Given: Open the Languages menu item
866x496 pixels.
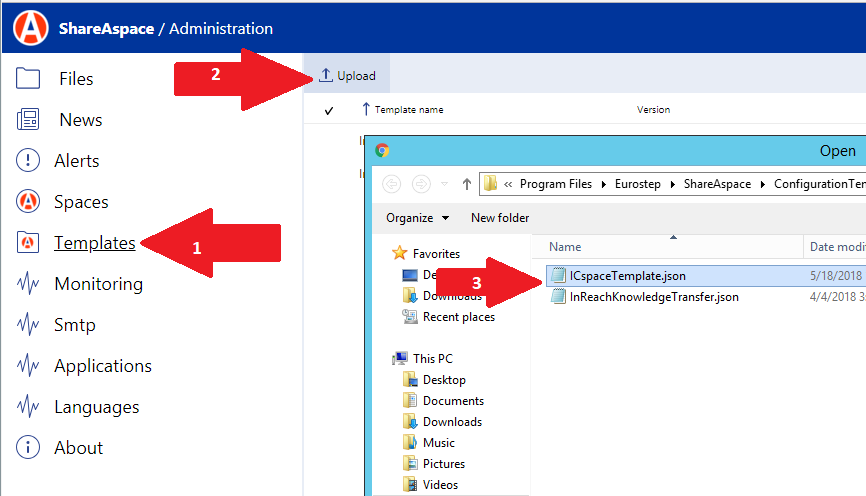Looking at the screenshot, I should pyautogui.click(x=97, y=407).
